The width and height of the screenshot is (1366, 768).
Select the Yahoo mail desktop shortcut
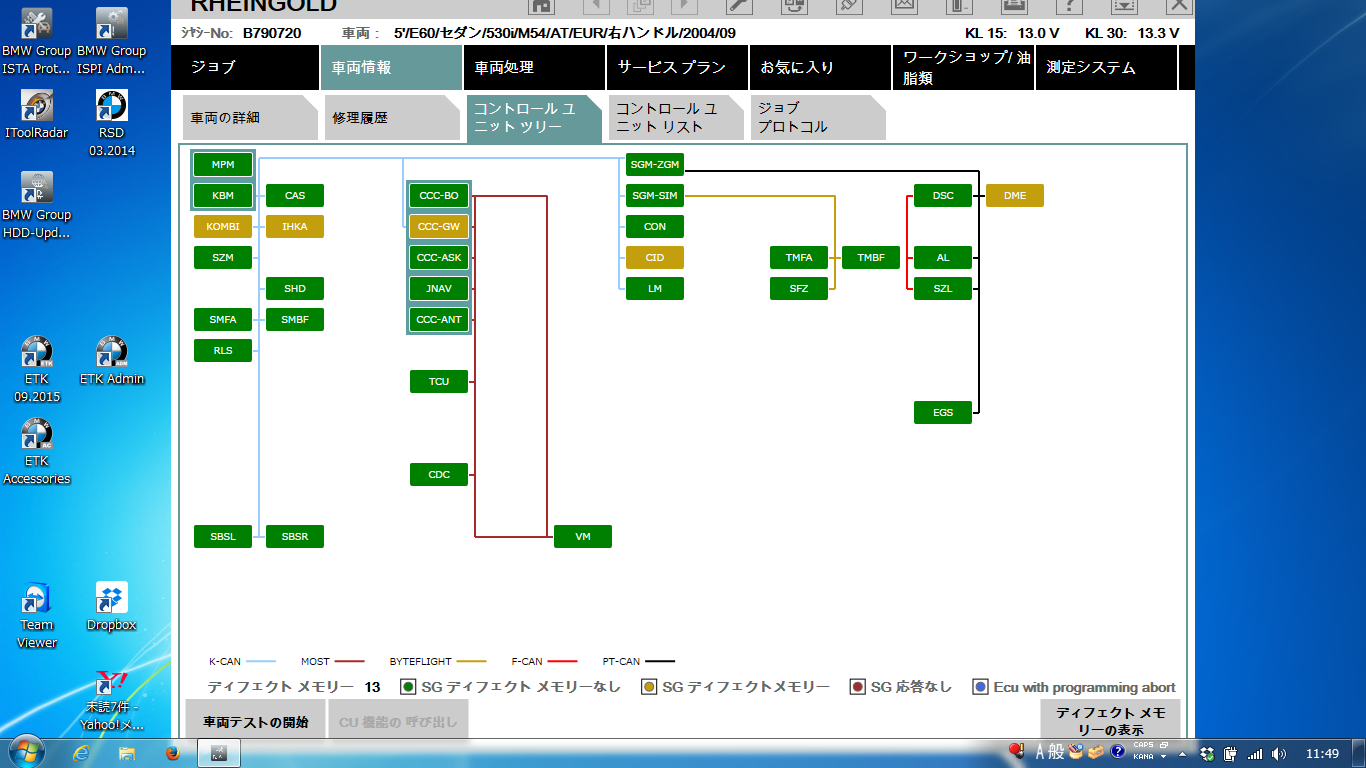tap(112, 700)
